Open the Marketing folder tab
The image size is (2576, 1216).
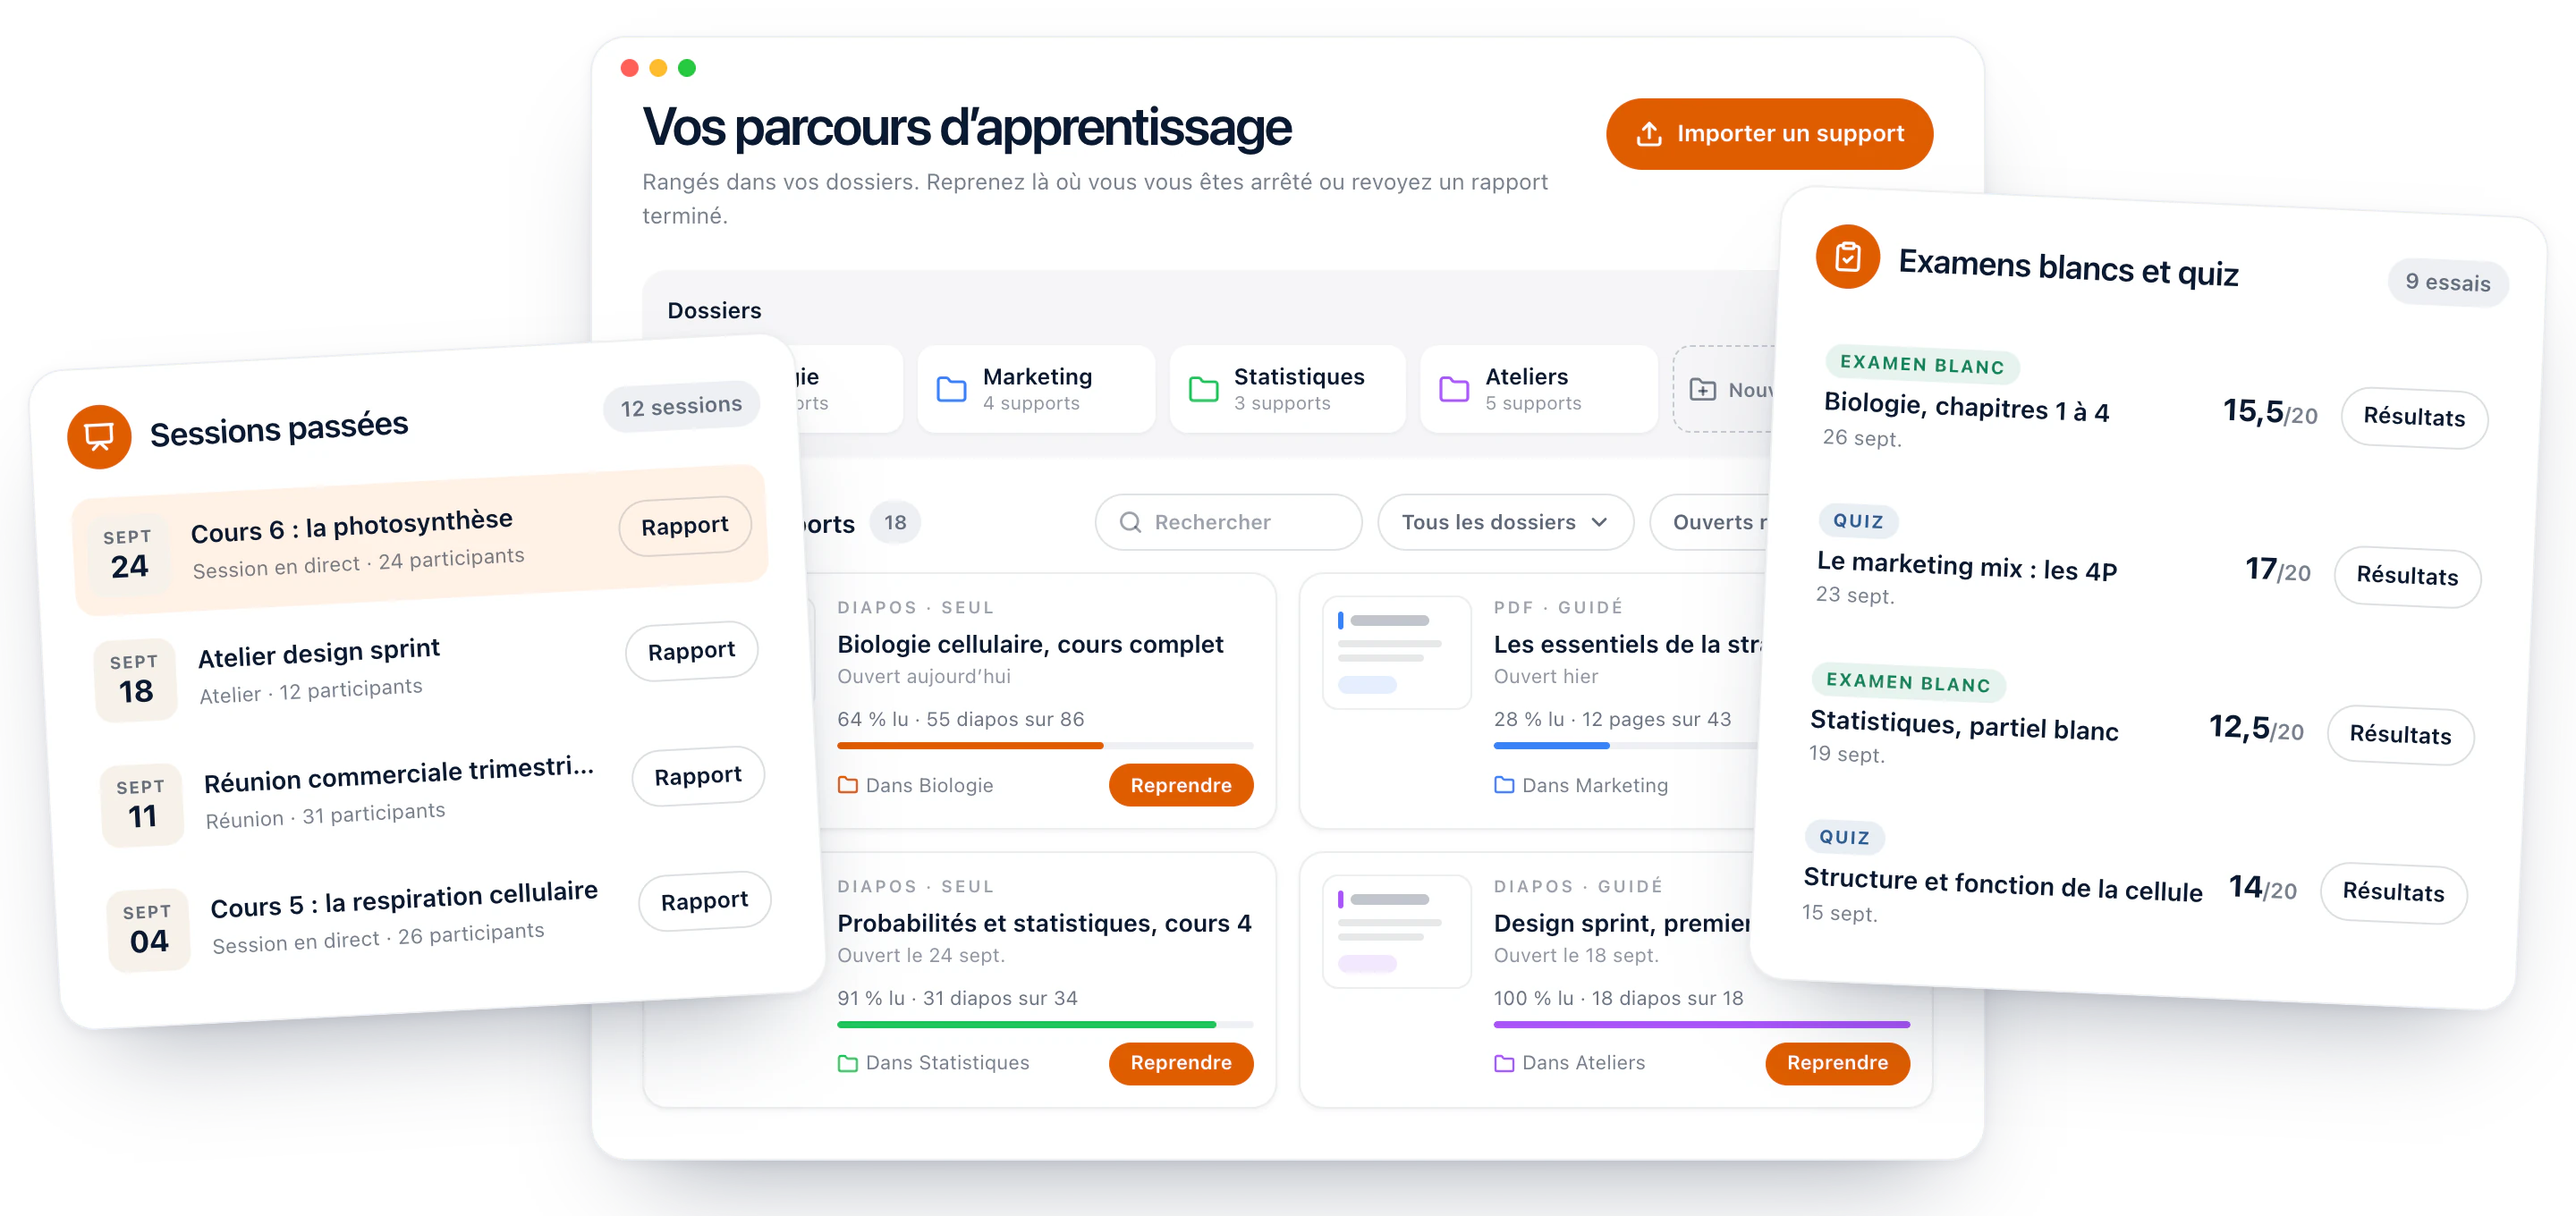1035,389
